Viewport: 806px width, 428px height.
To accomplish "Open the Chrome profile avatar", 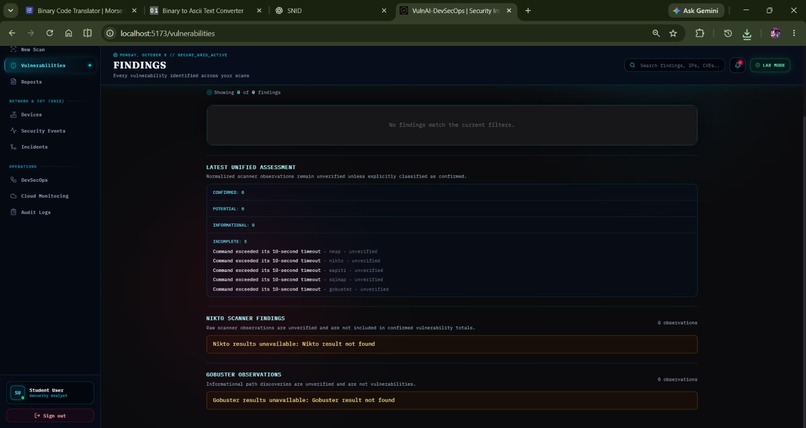I will coord(775,33).
